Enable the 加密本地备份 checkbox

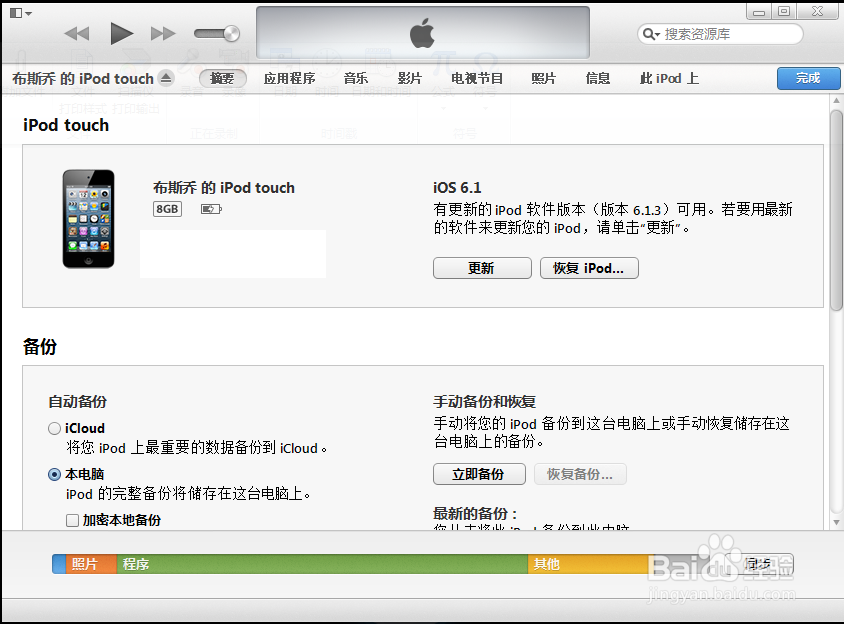click(x=72, y=520)
